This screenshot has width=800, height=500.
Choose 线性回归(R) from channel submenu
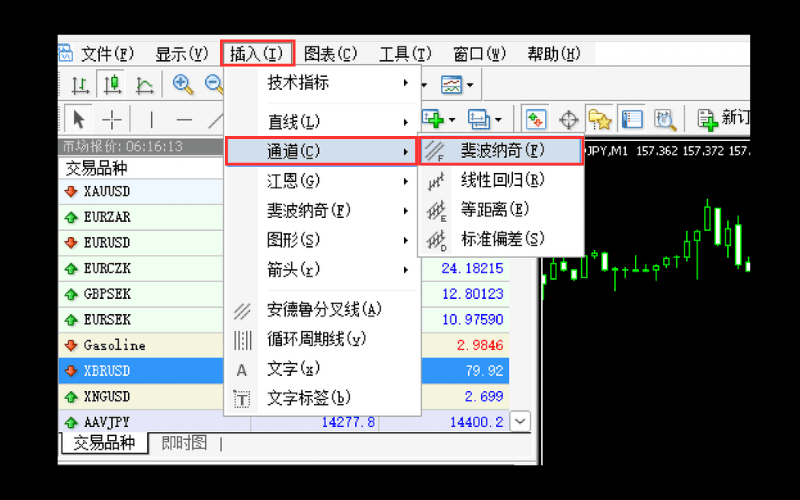pos(501,181)
